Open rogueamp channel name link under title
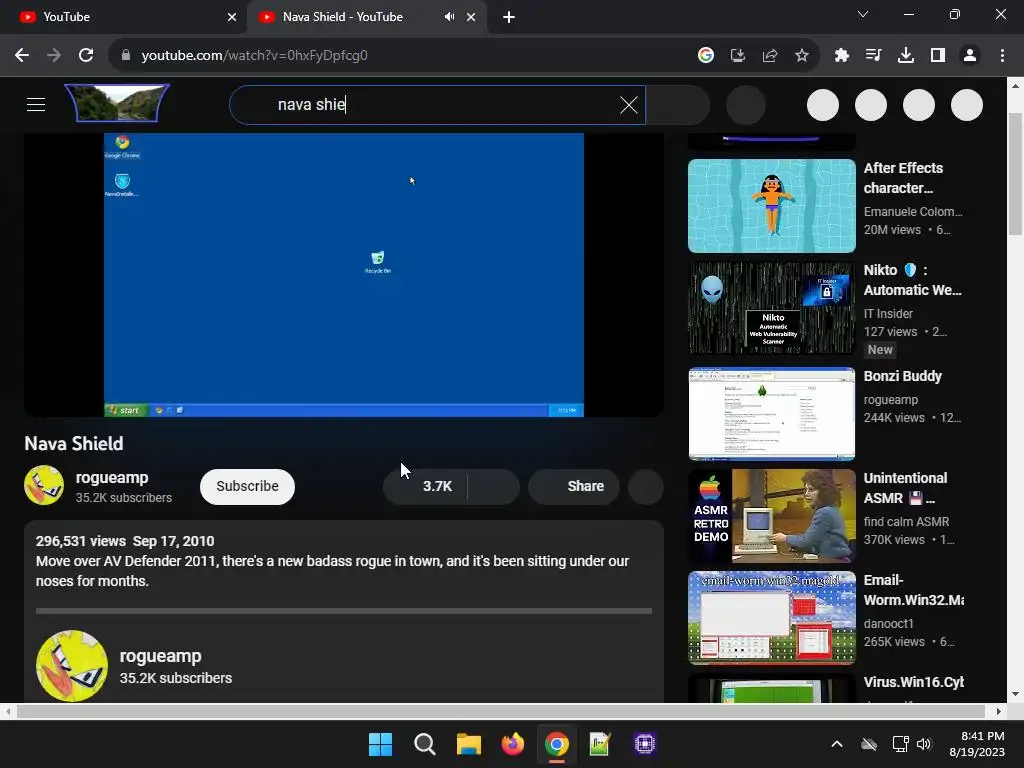This screenshot has width=1024, height=768. coord(112,477)
